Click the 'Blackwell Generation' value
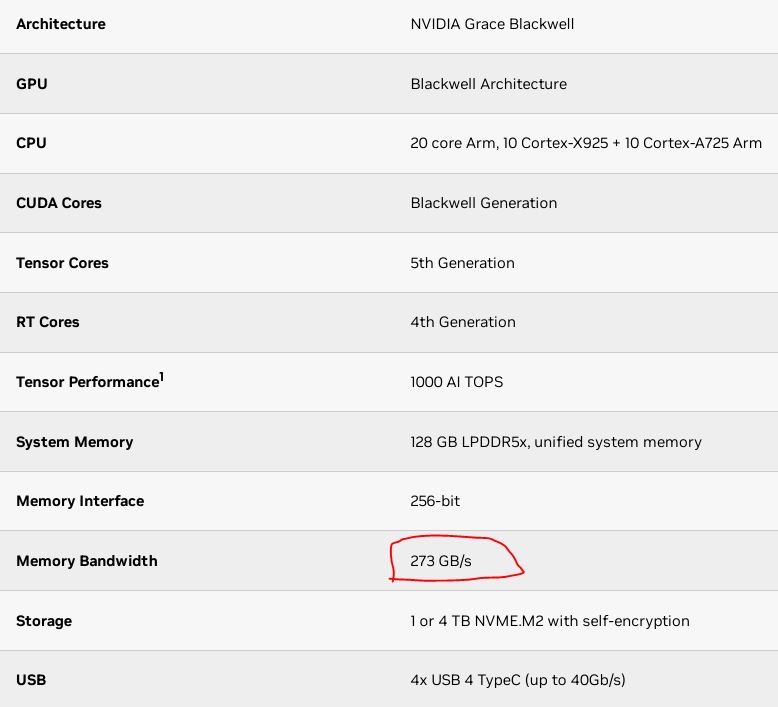 (x=484, y=203)
